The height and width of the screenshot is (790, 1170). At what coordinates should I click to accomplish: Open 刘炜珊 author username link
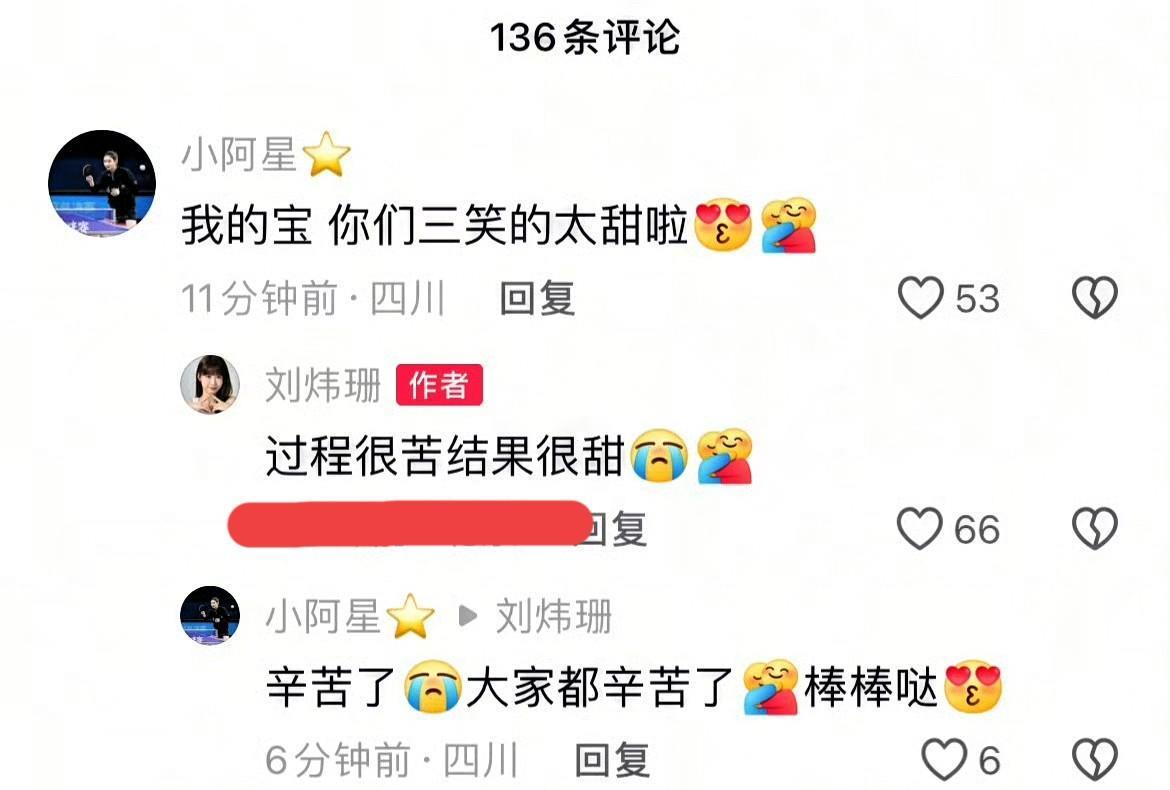(323, 385)
